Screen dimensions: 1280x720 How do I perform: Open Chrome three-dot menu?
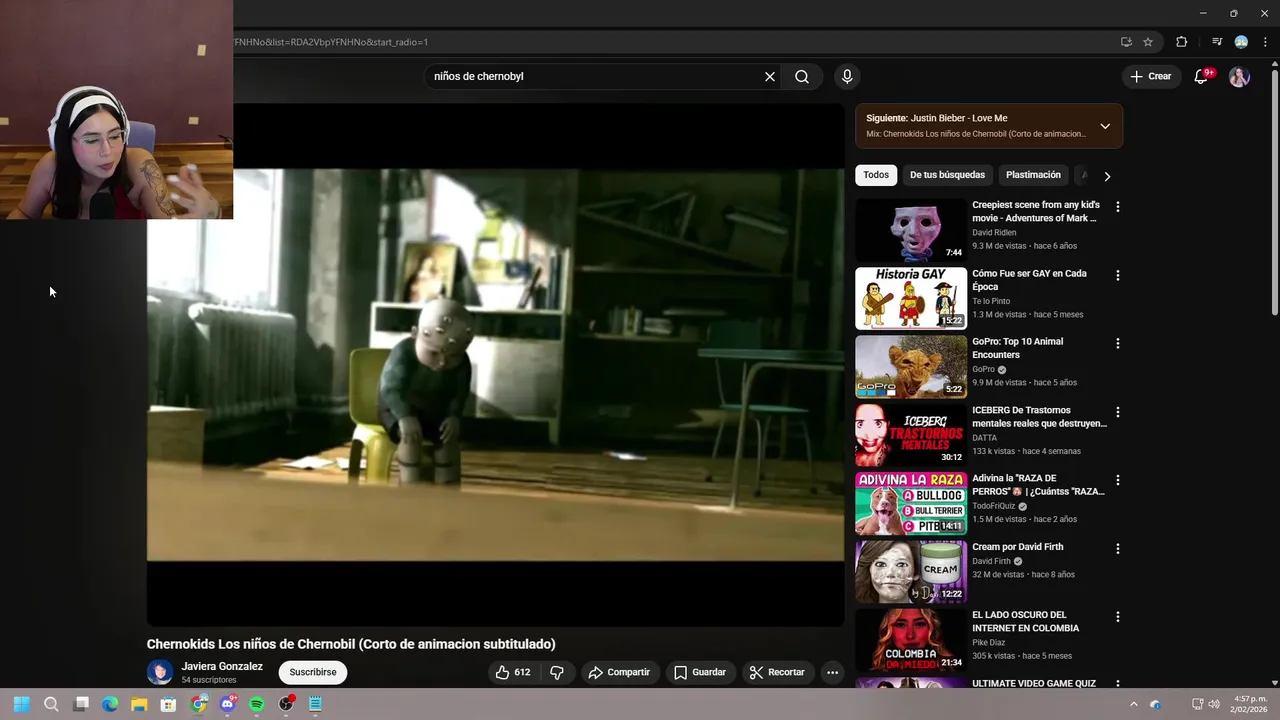point(1265,42)
